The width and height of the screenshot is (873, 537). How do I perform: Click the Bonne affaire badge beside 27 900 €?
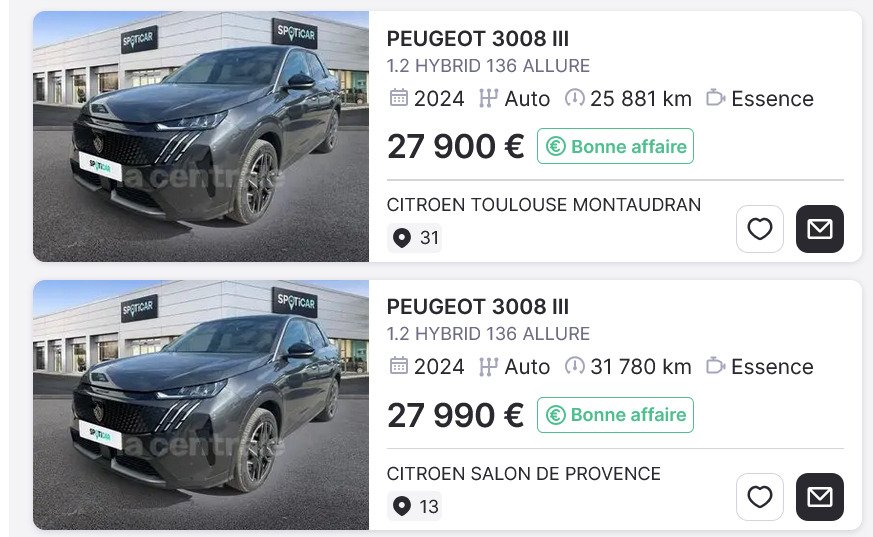[615, 146]
